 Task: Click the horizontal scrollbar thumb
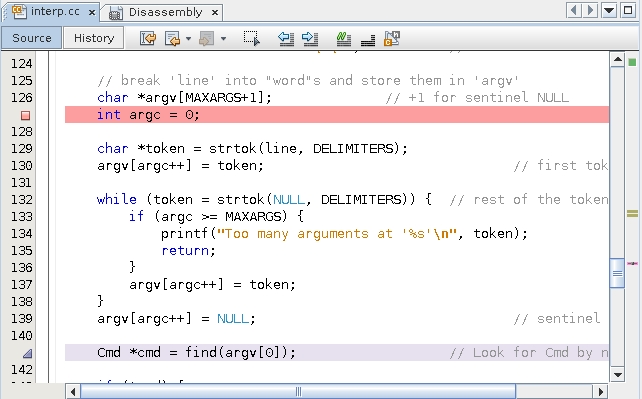click(x=298, y=392)
